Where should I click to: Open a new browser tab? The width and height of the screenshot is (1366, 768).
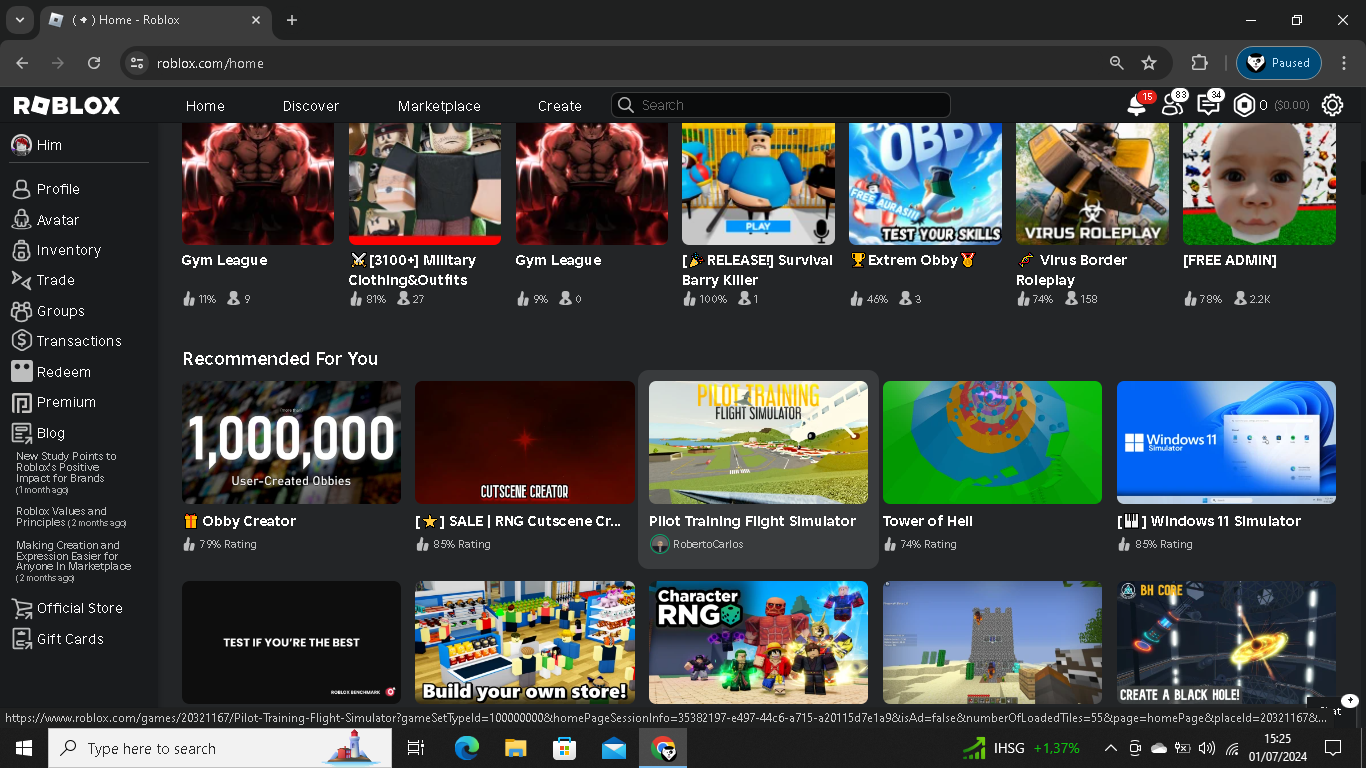(292, 20)
